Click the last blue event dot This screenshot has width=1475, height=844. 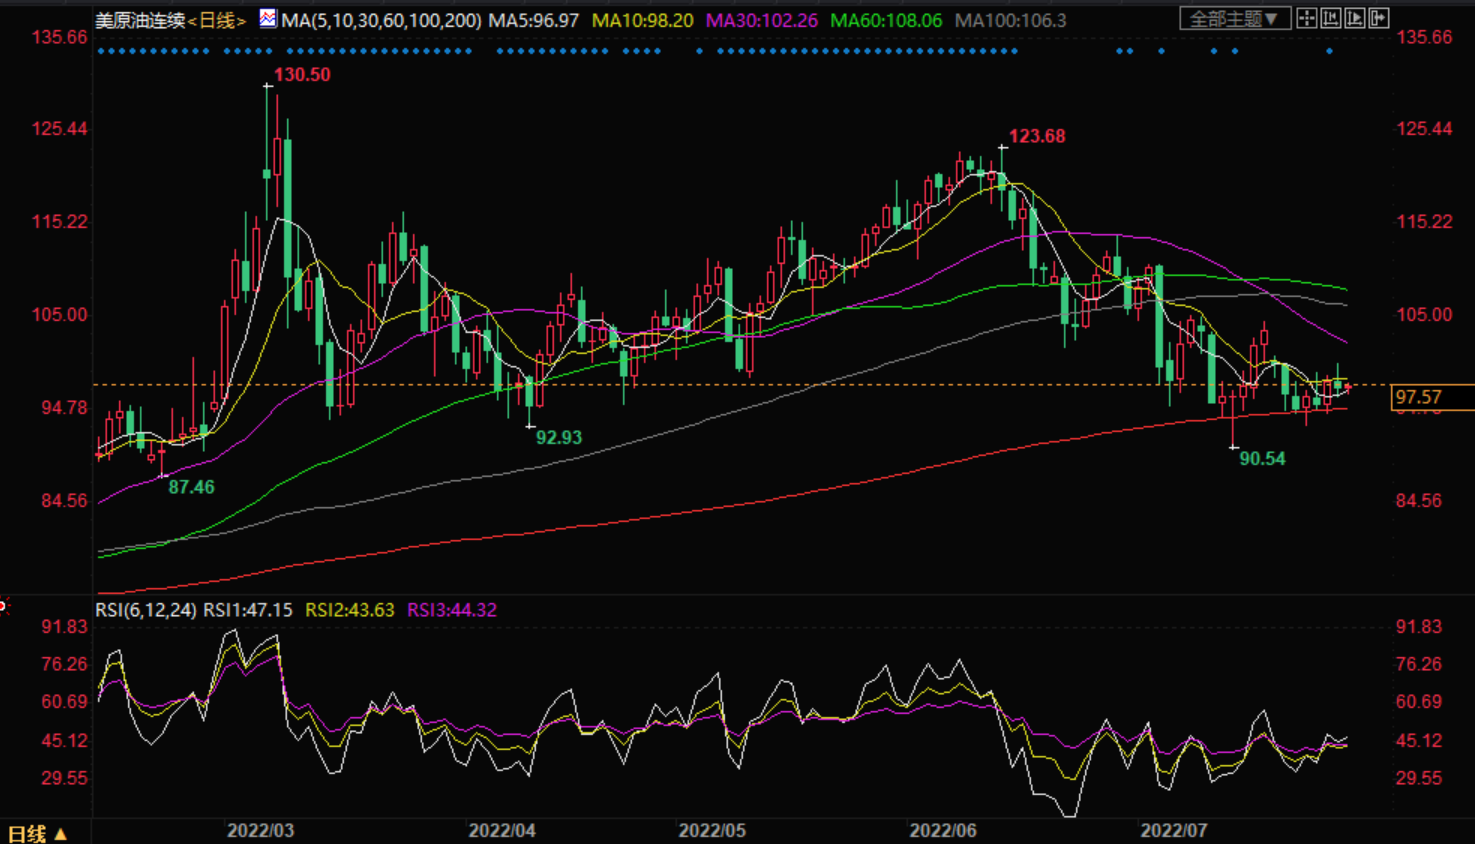(1329, 51)
